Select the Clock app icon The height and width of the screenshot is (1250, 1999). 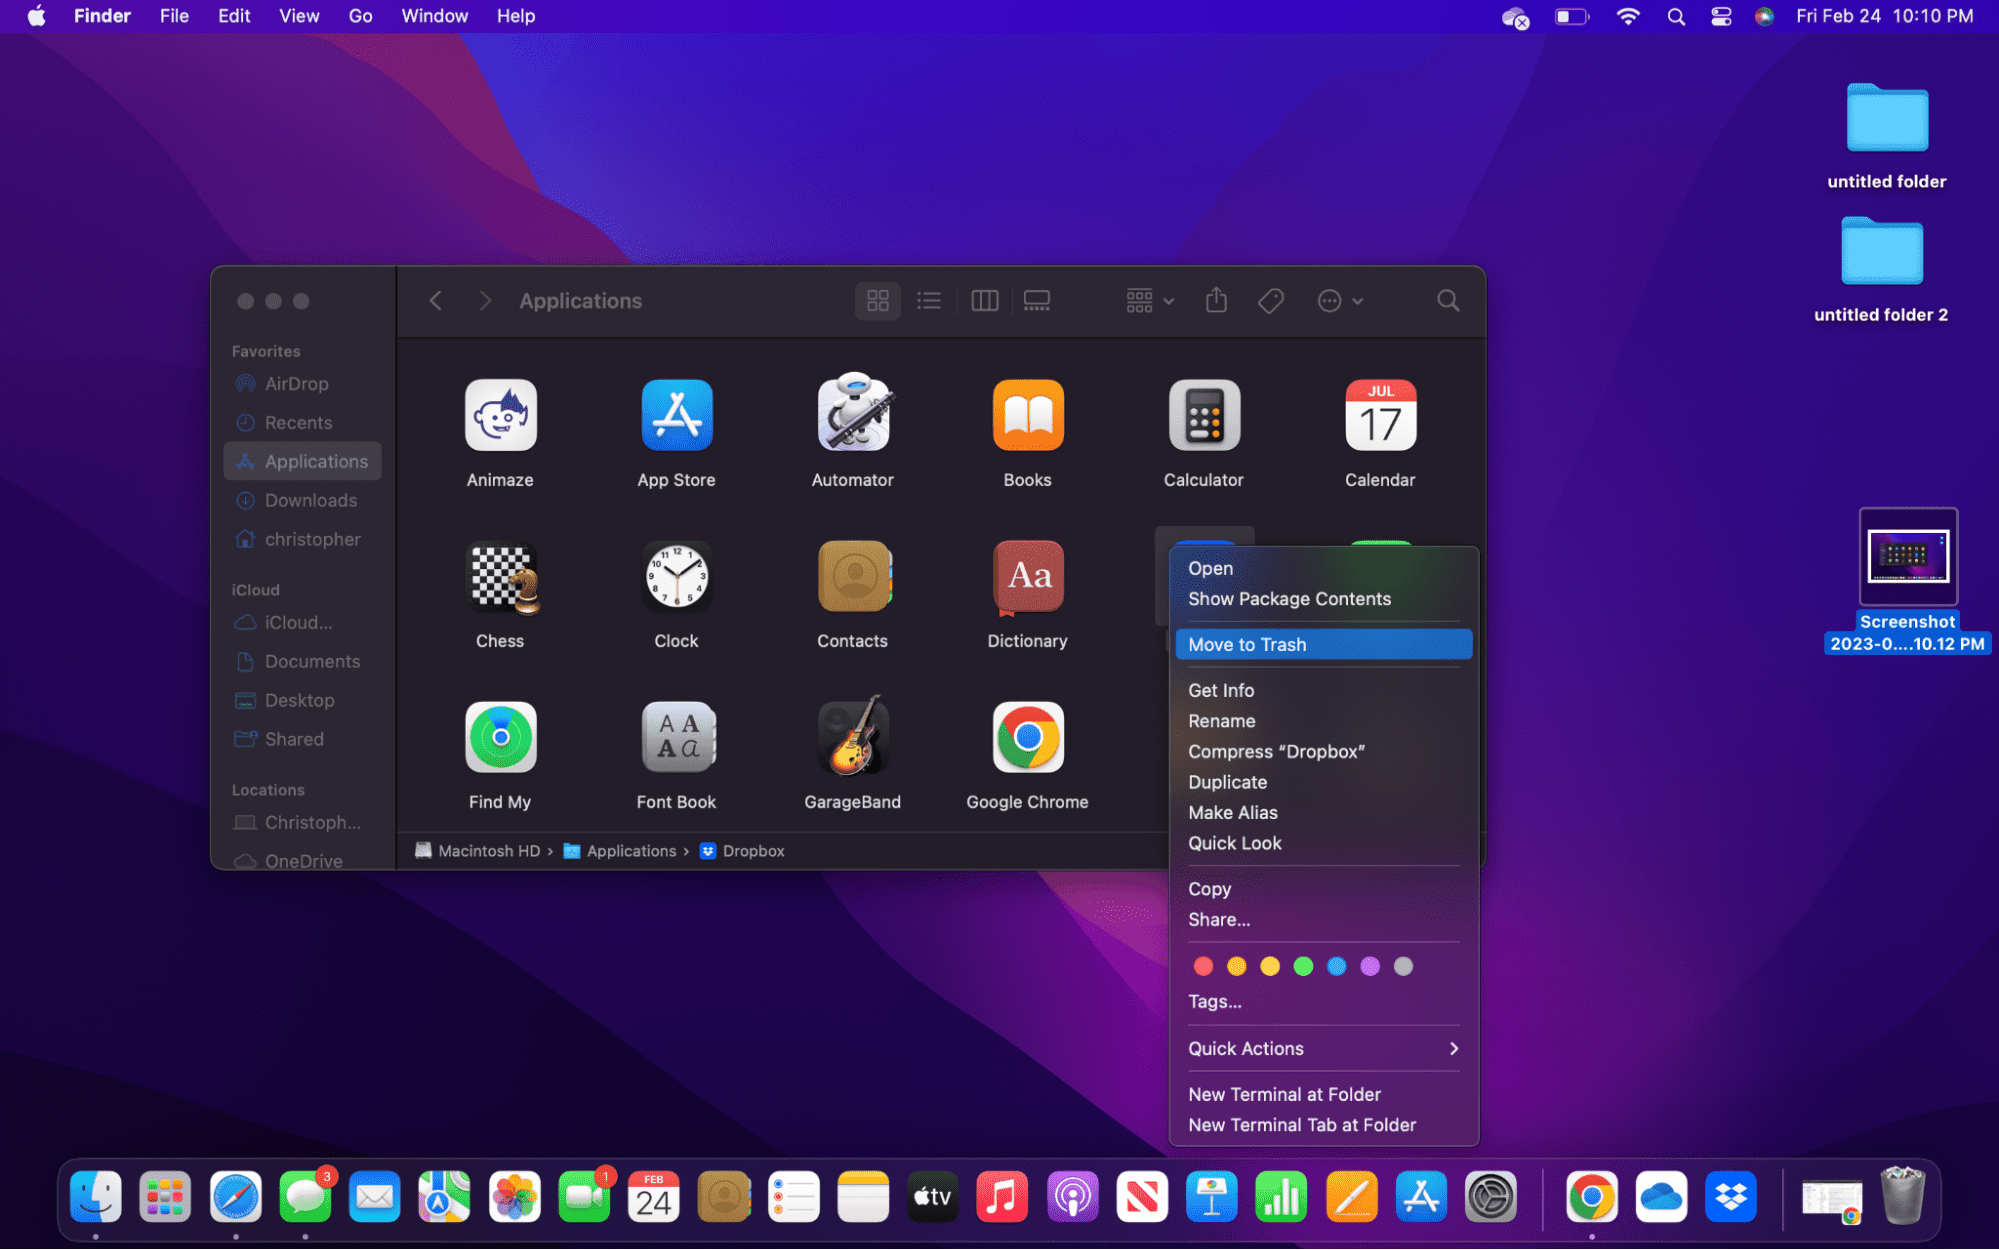pos(677,577)
